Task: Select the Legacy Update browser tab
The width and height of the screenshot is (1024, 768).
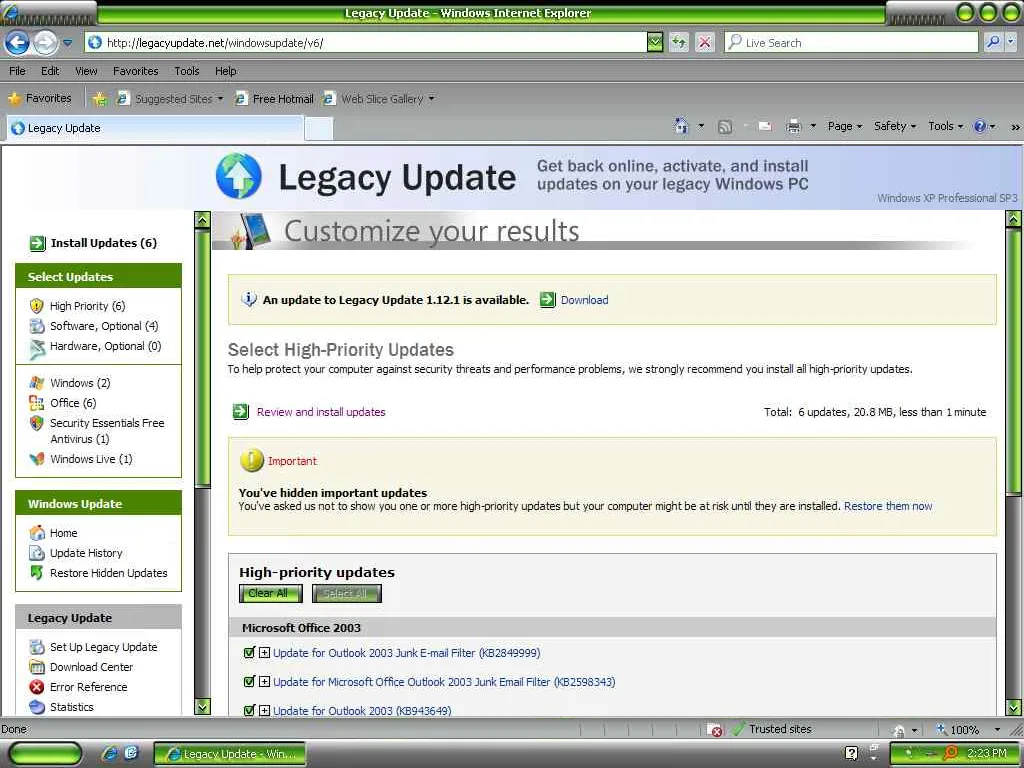Action: click(155, 128)
